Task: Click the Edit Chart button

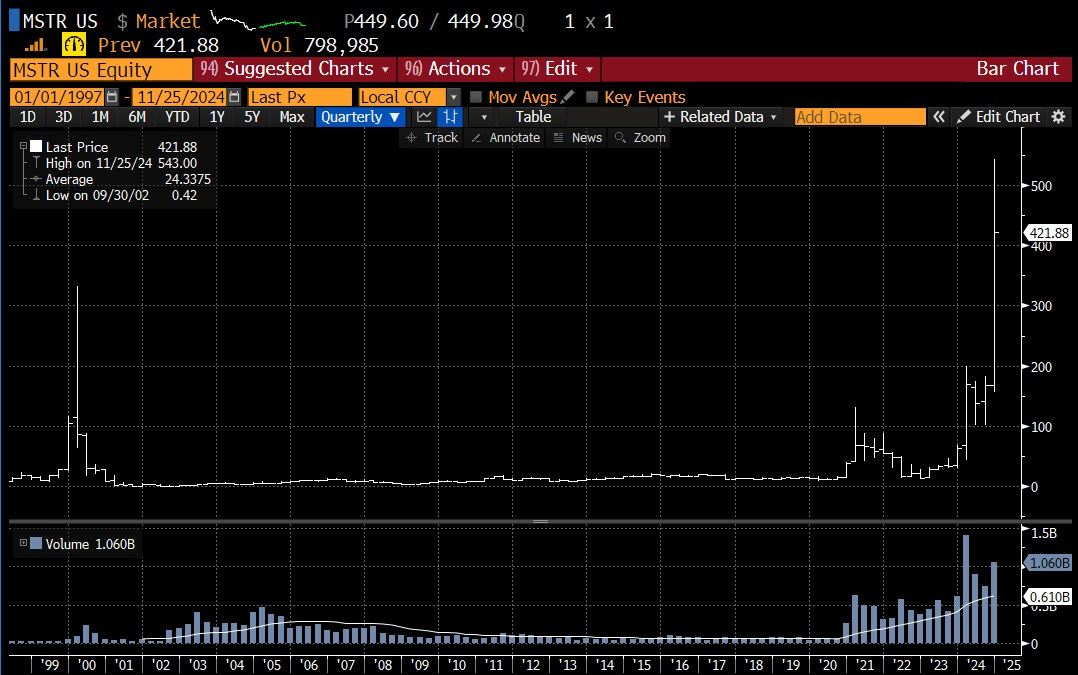Action: pos(999,117)
